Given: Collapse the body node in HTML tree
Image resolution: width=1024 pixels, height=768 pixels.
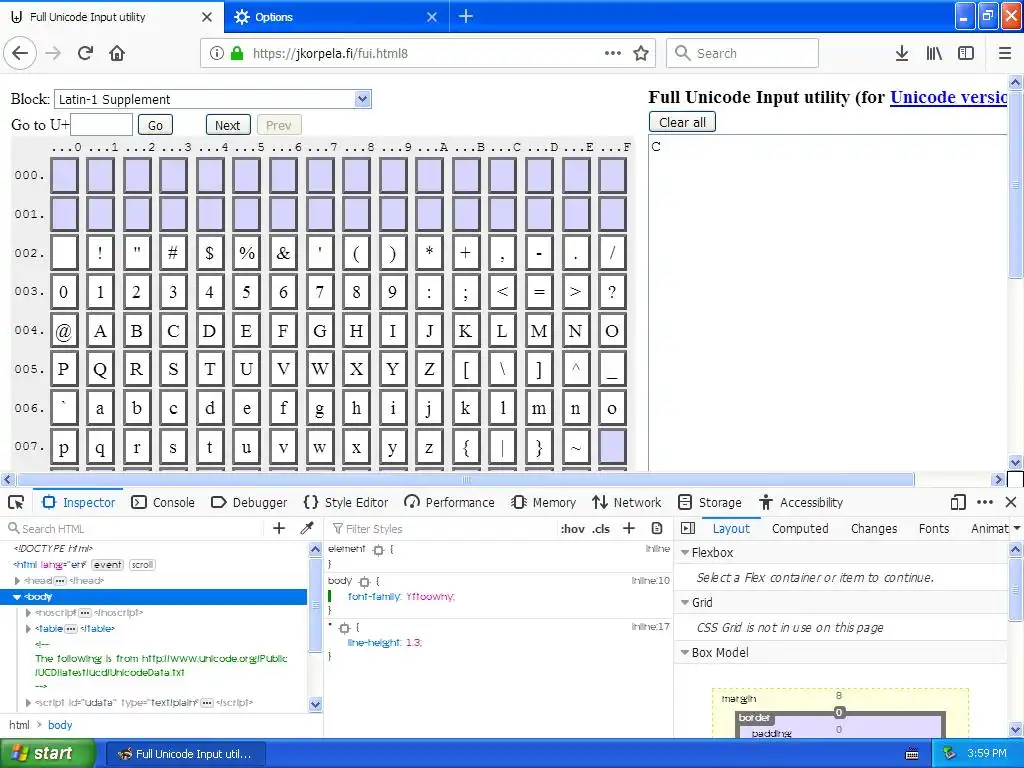Looking at the screenshot, I should coord(17,597).
